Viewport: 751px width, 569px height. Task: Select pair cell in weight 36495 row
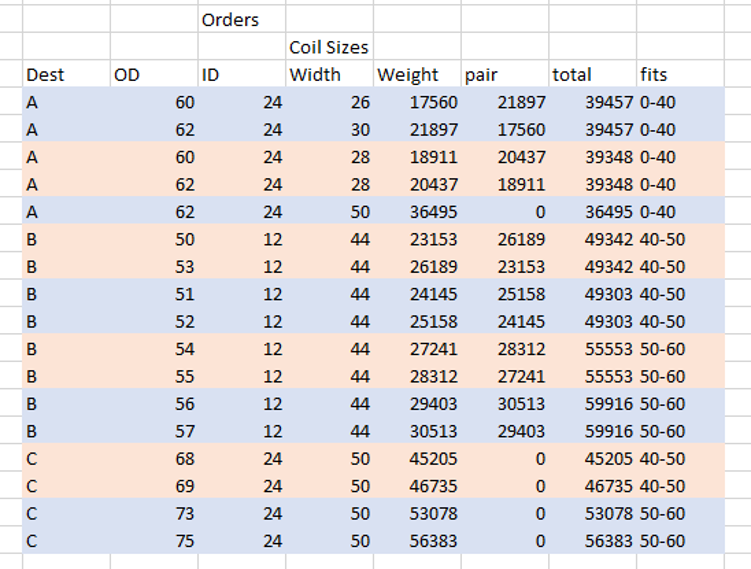tap(505, 211)
